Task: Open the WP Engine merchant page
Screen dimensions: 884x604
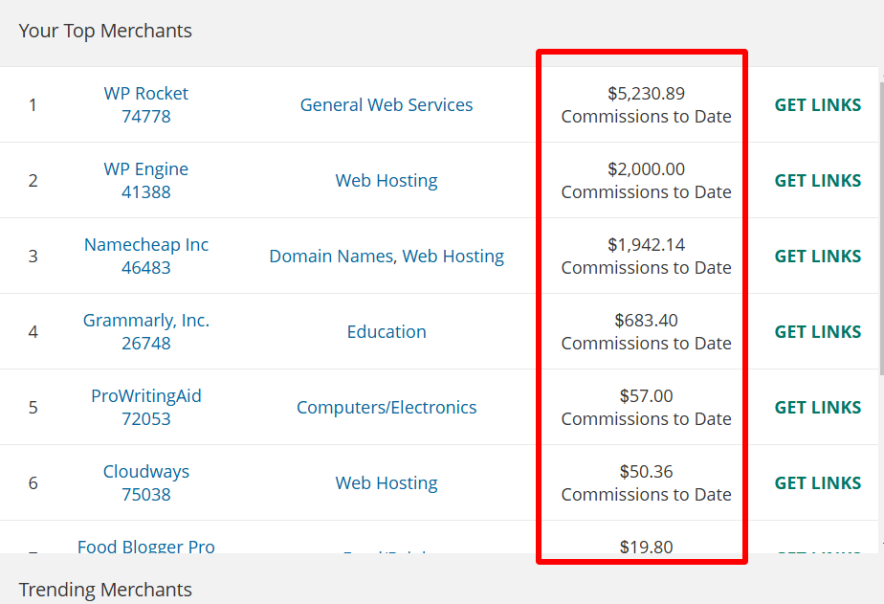Action: 146,169
